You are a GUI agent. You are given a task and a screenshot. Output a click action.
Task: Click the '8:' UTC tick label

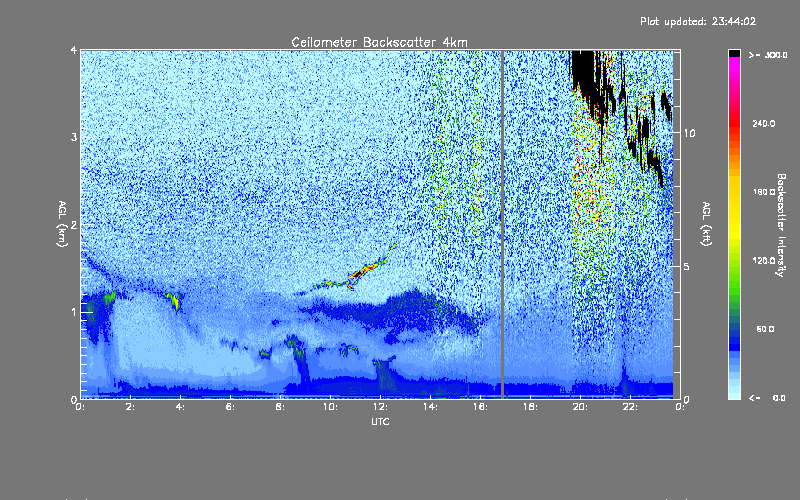point(280,407)
